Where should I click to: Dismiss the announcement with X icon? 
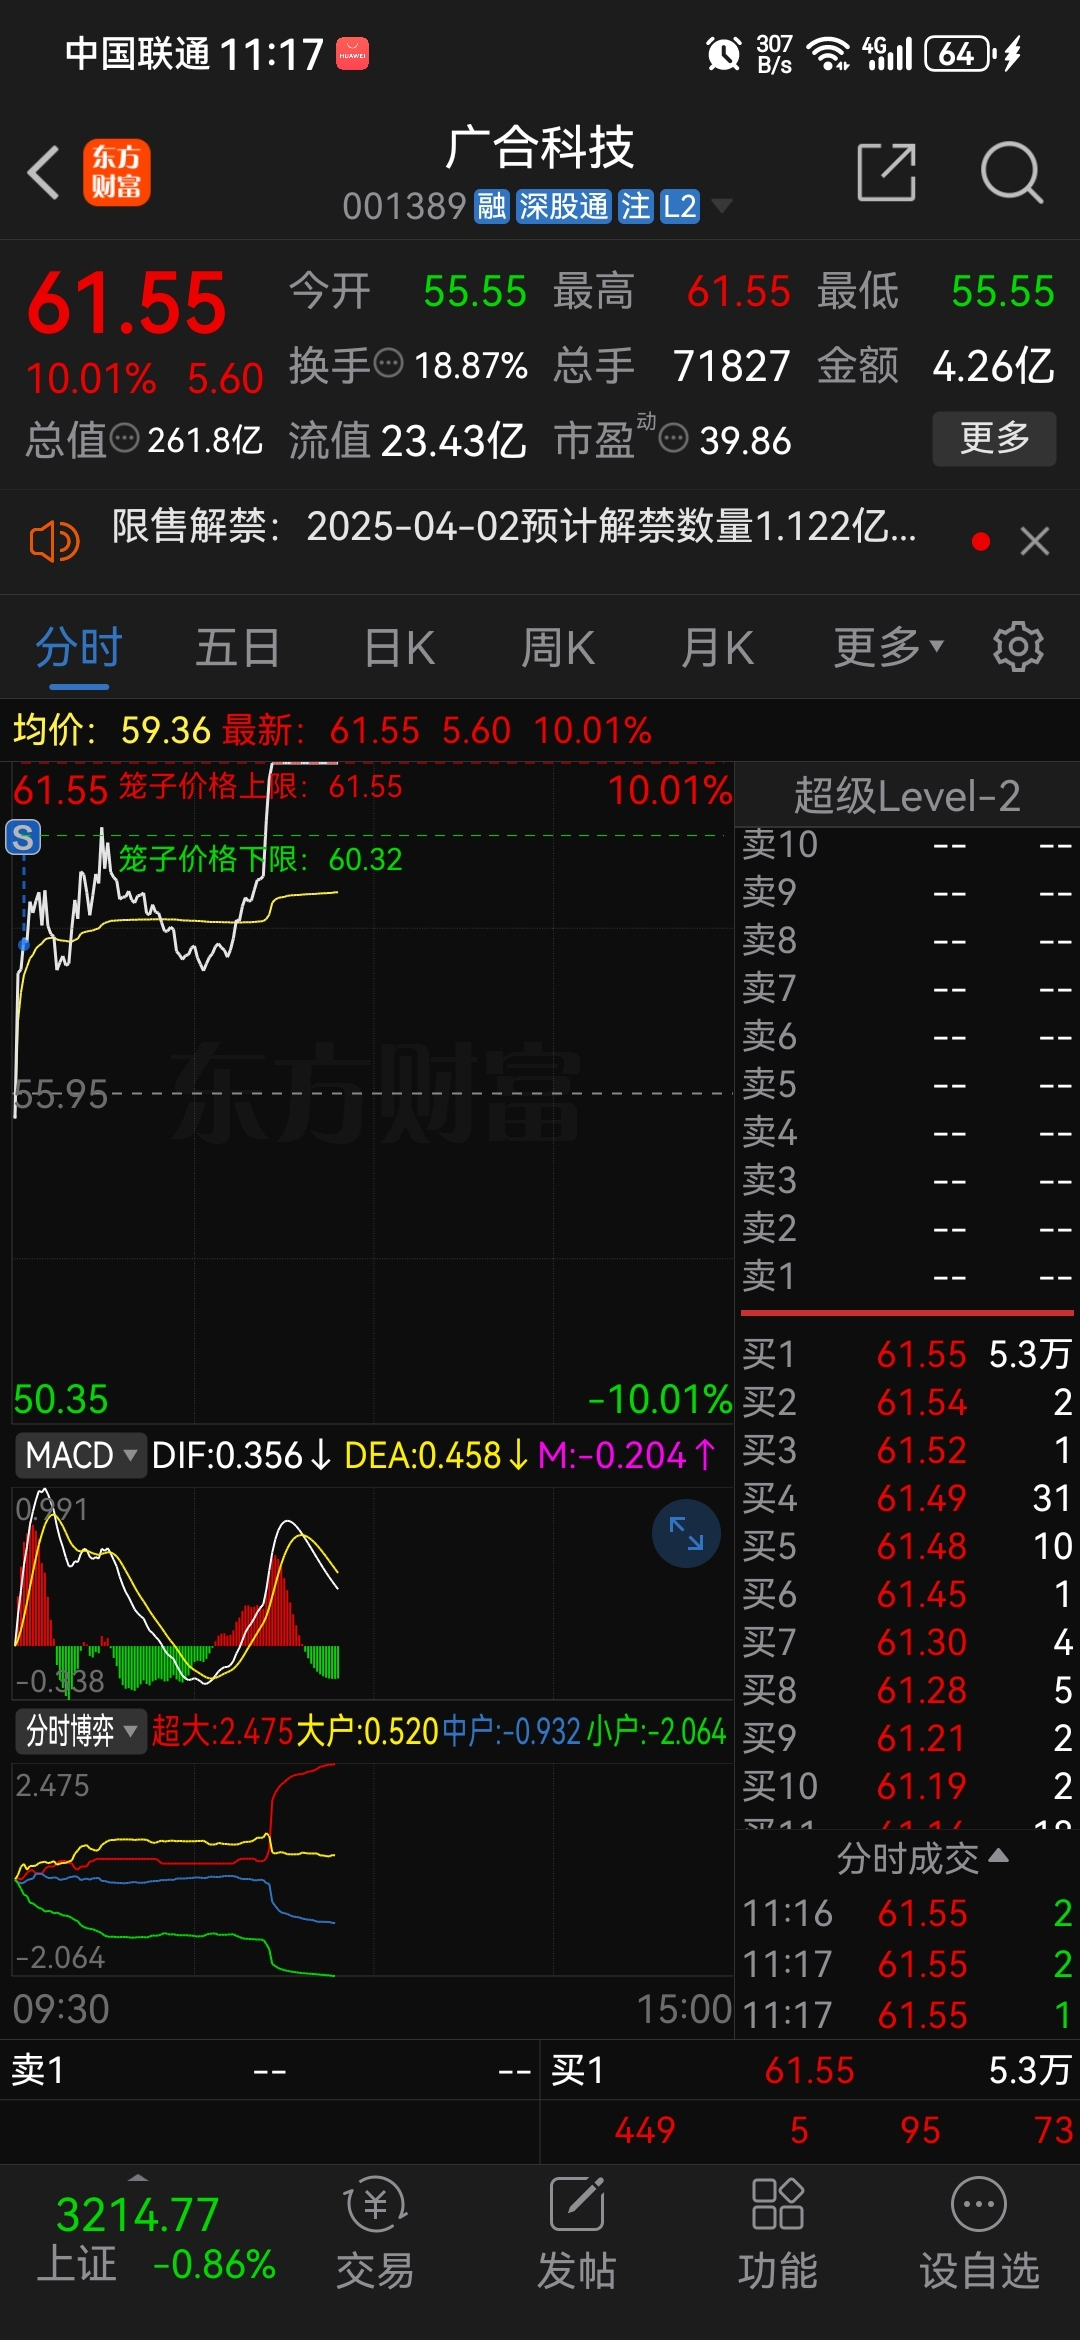1034,541
